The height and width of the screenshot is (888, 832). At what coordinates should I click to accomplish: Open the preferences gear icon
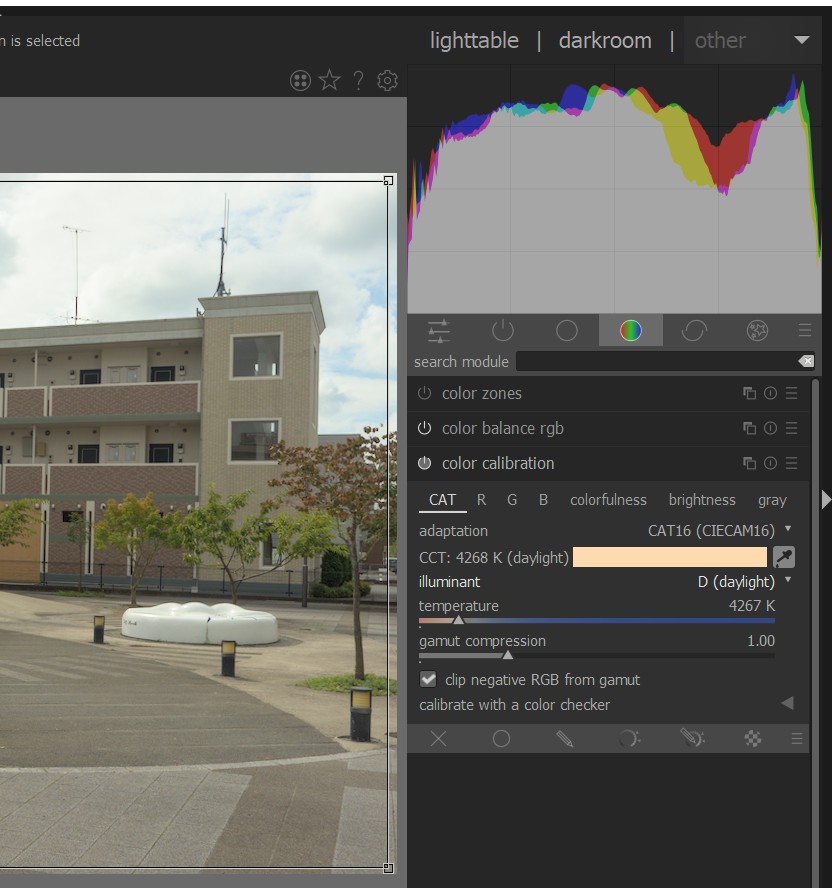(387, 80)
